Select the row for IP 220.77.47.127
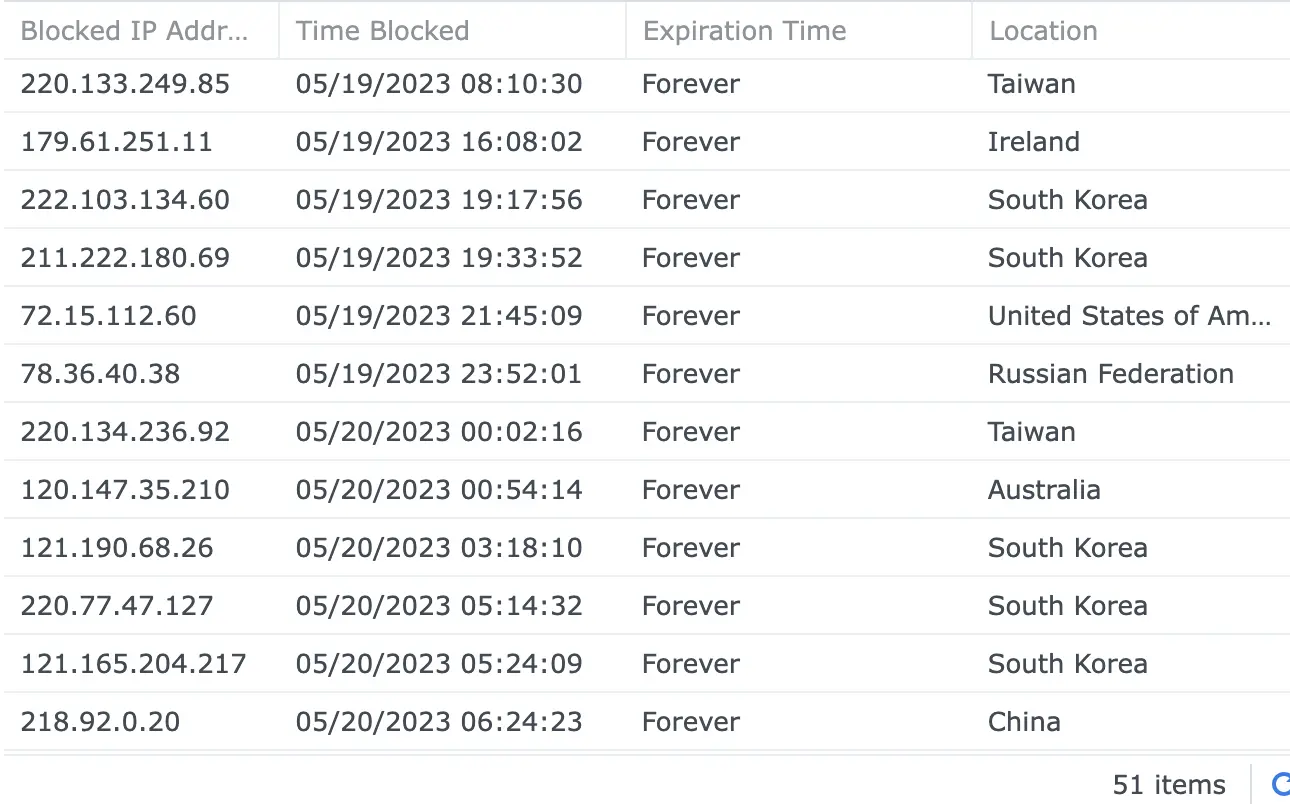The image size is (1290, 812). point(117,606)
